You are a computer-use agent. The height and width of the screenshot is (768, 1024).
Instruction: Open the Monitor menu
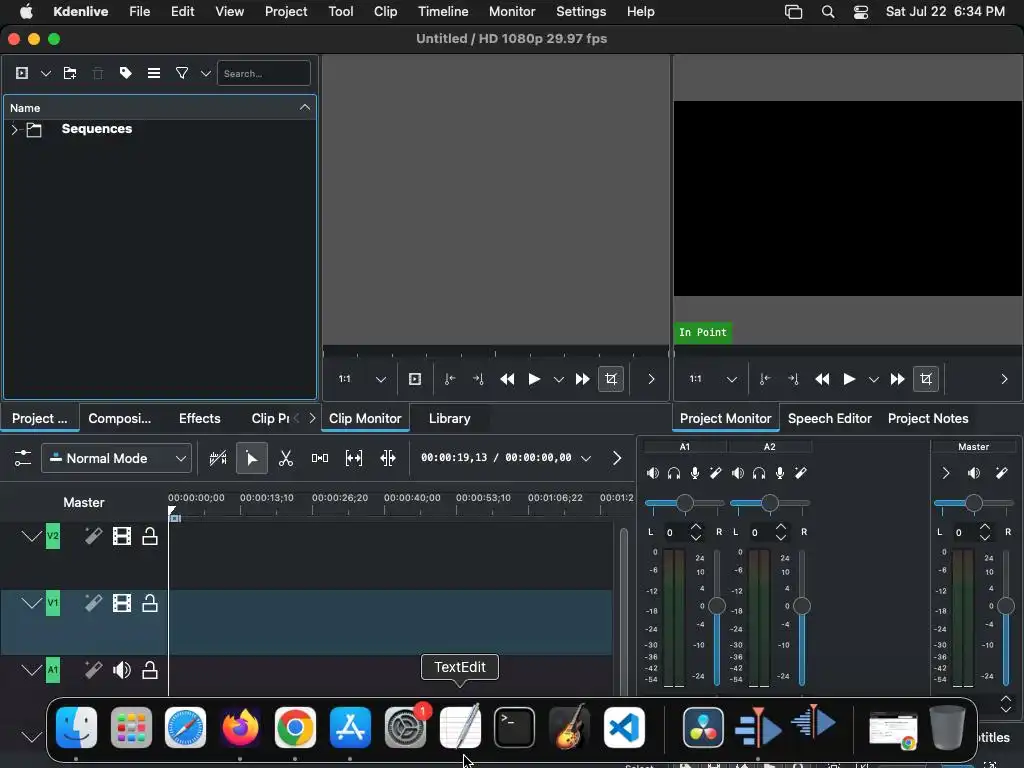[x=512, y=12]
